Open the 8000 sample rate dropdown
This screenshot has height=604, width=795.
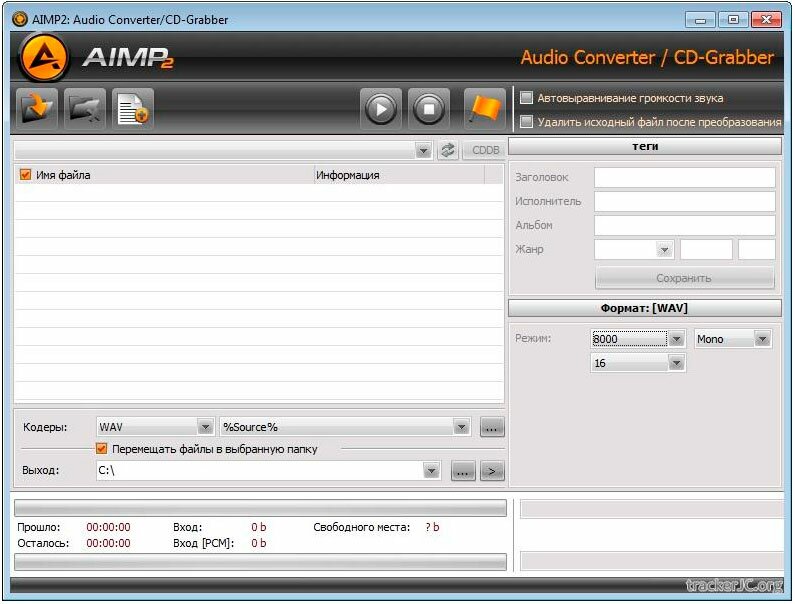coord(676,339)
